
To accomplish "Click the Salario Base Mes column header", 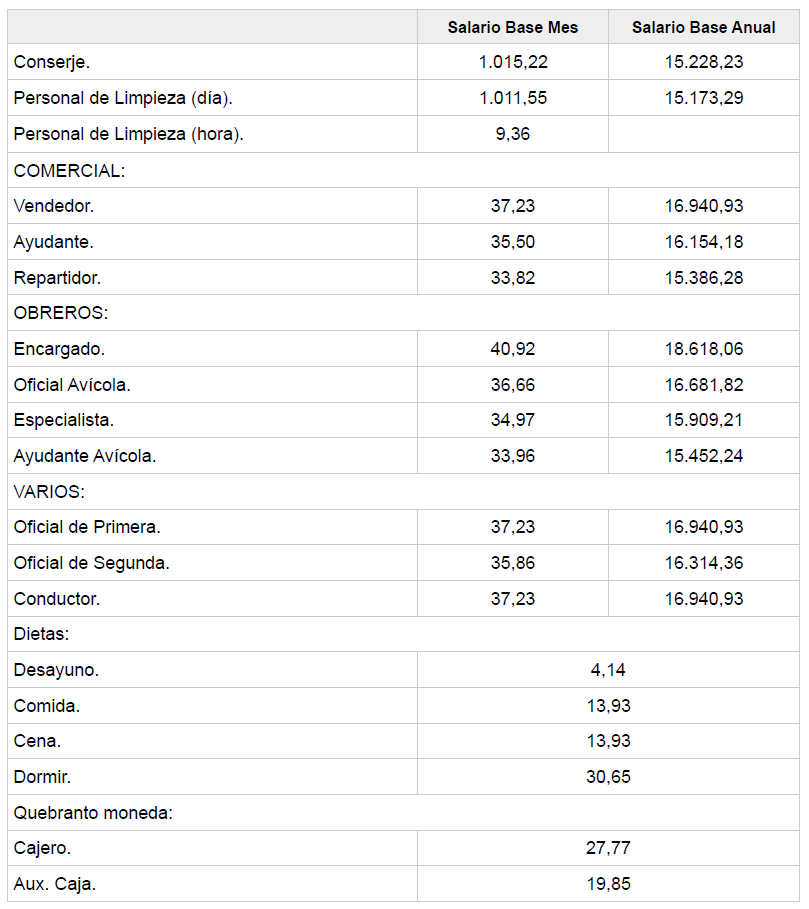I will 513,27.
